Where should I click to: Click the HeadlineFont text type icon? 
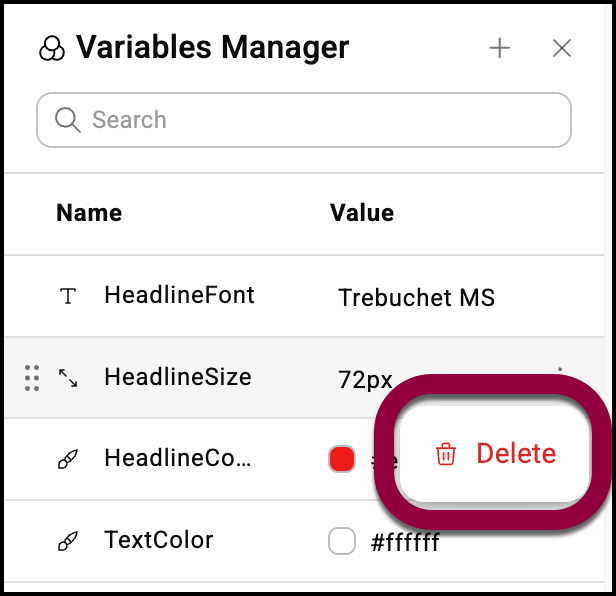point(67,296)
